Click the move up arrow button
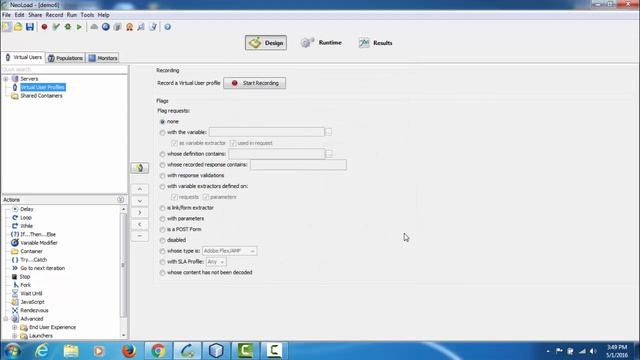 (x=140, y=189)
